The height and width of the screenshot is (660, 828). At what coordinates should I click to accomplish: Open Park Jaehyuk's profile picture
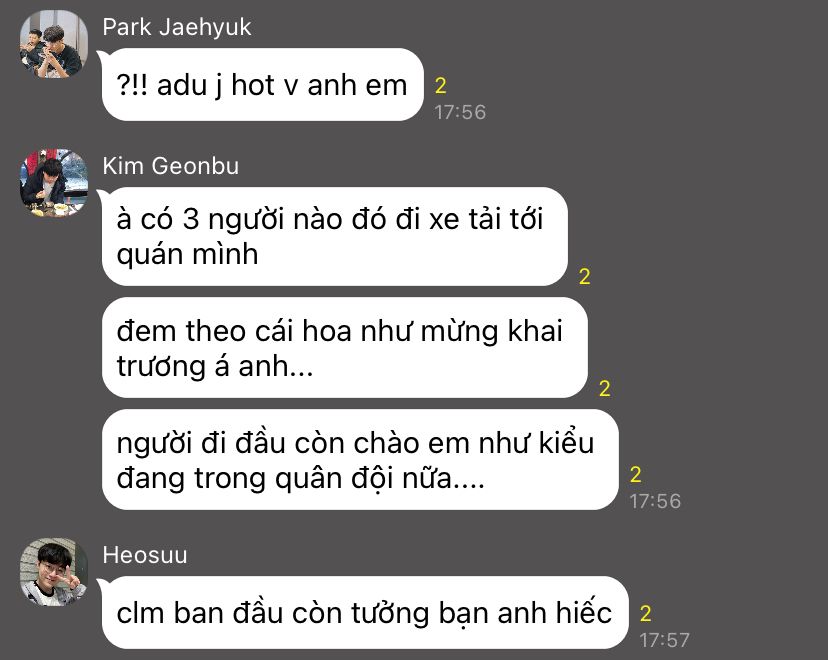(54, 44)
